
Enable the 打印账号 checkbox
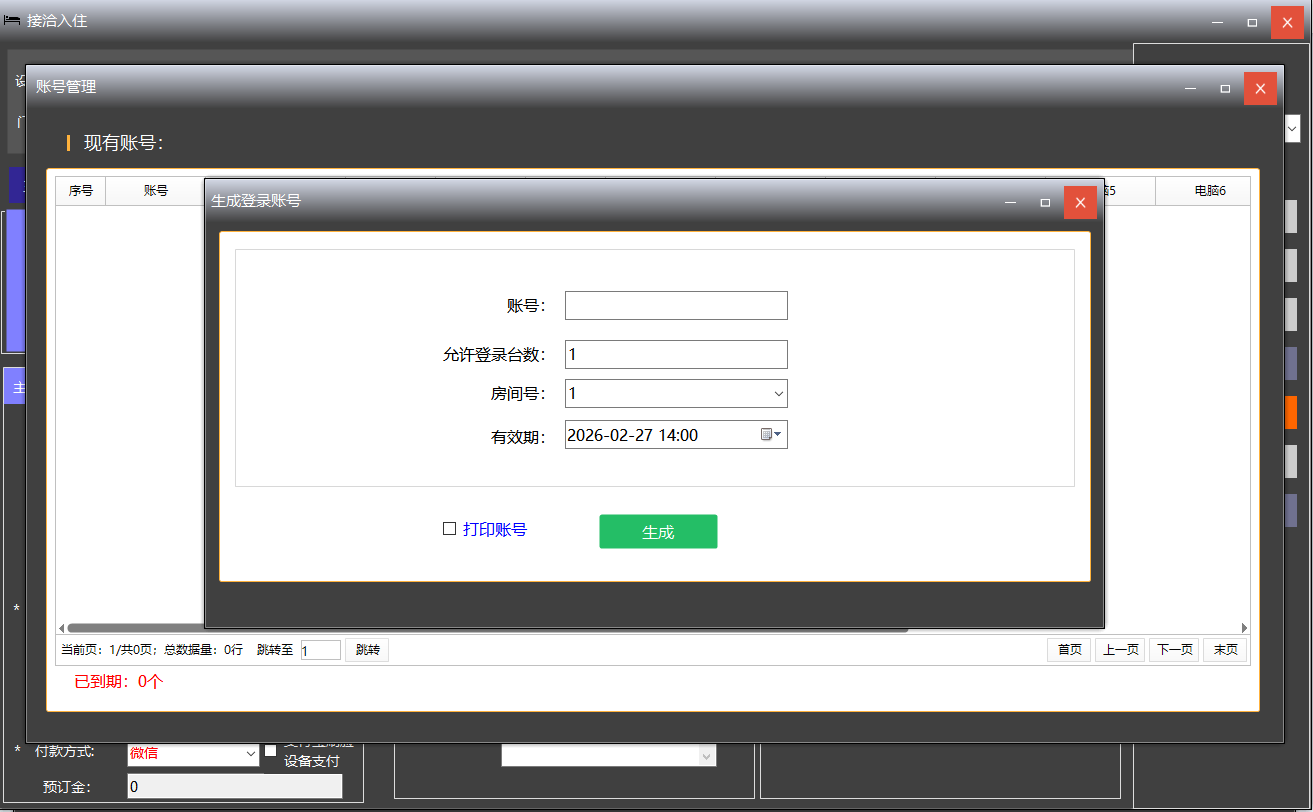coord(450,529)
